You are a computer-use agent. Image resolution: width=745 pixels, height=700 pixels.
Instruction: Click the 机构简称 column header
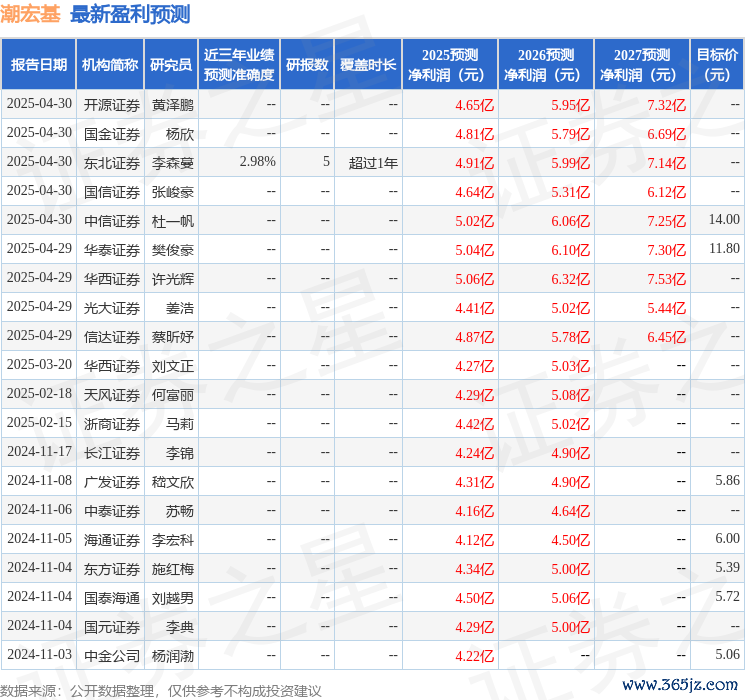110,65
